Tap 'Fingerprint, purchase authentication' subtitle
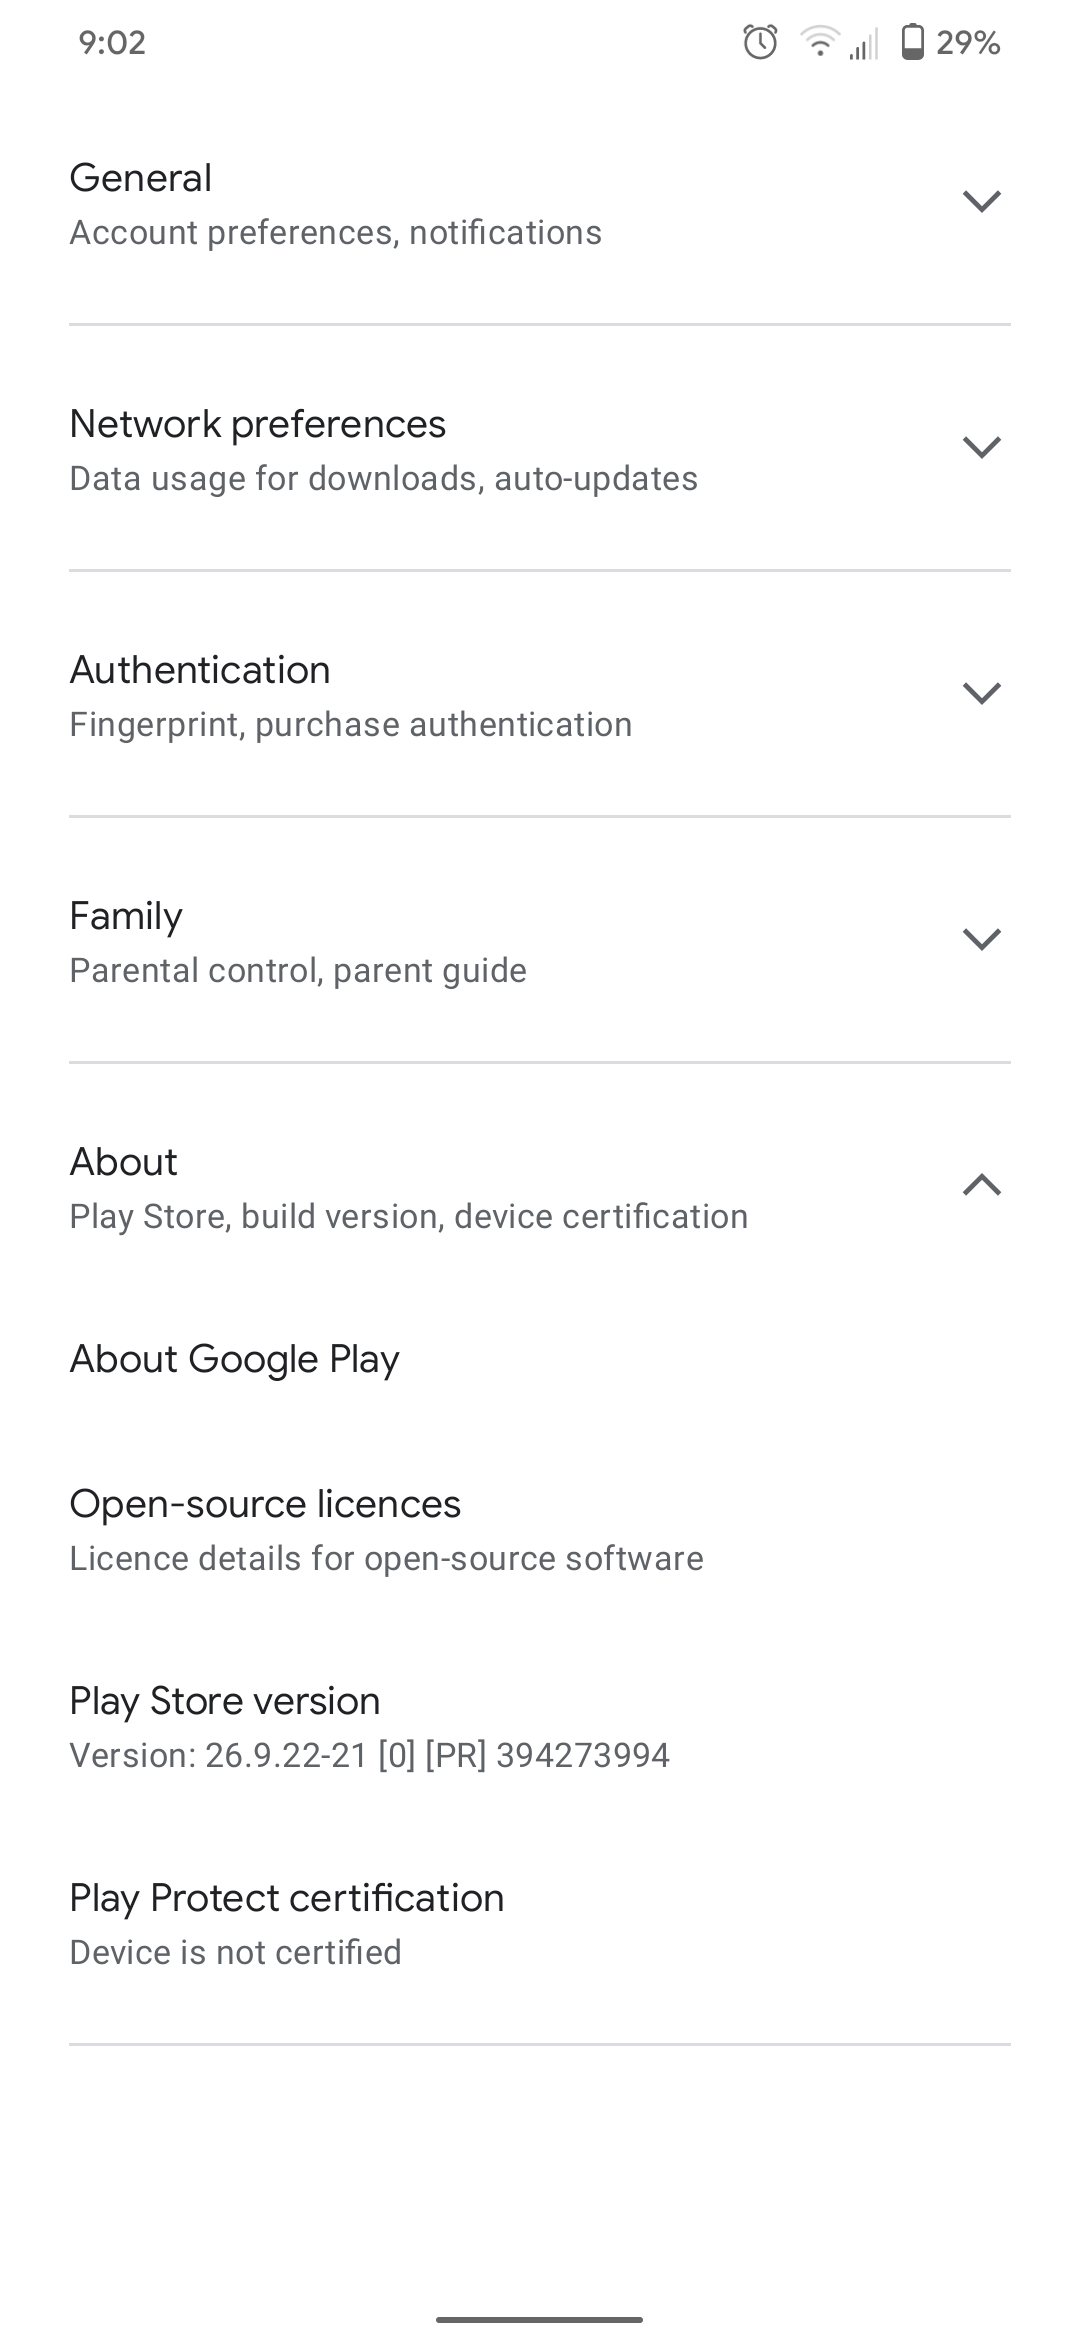Screen dimensions: 1080x2340 [x=350, y=723]
